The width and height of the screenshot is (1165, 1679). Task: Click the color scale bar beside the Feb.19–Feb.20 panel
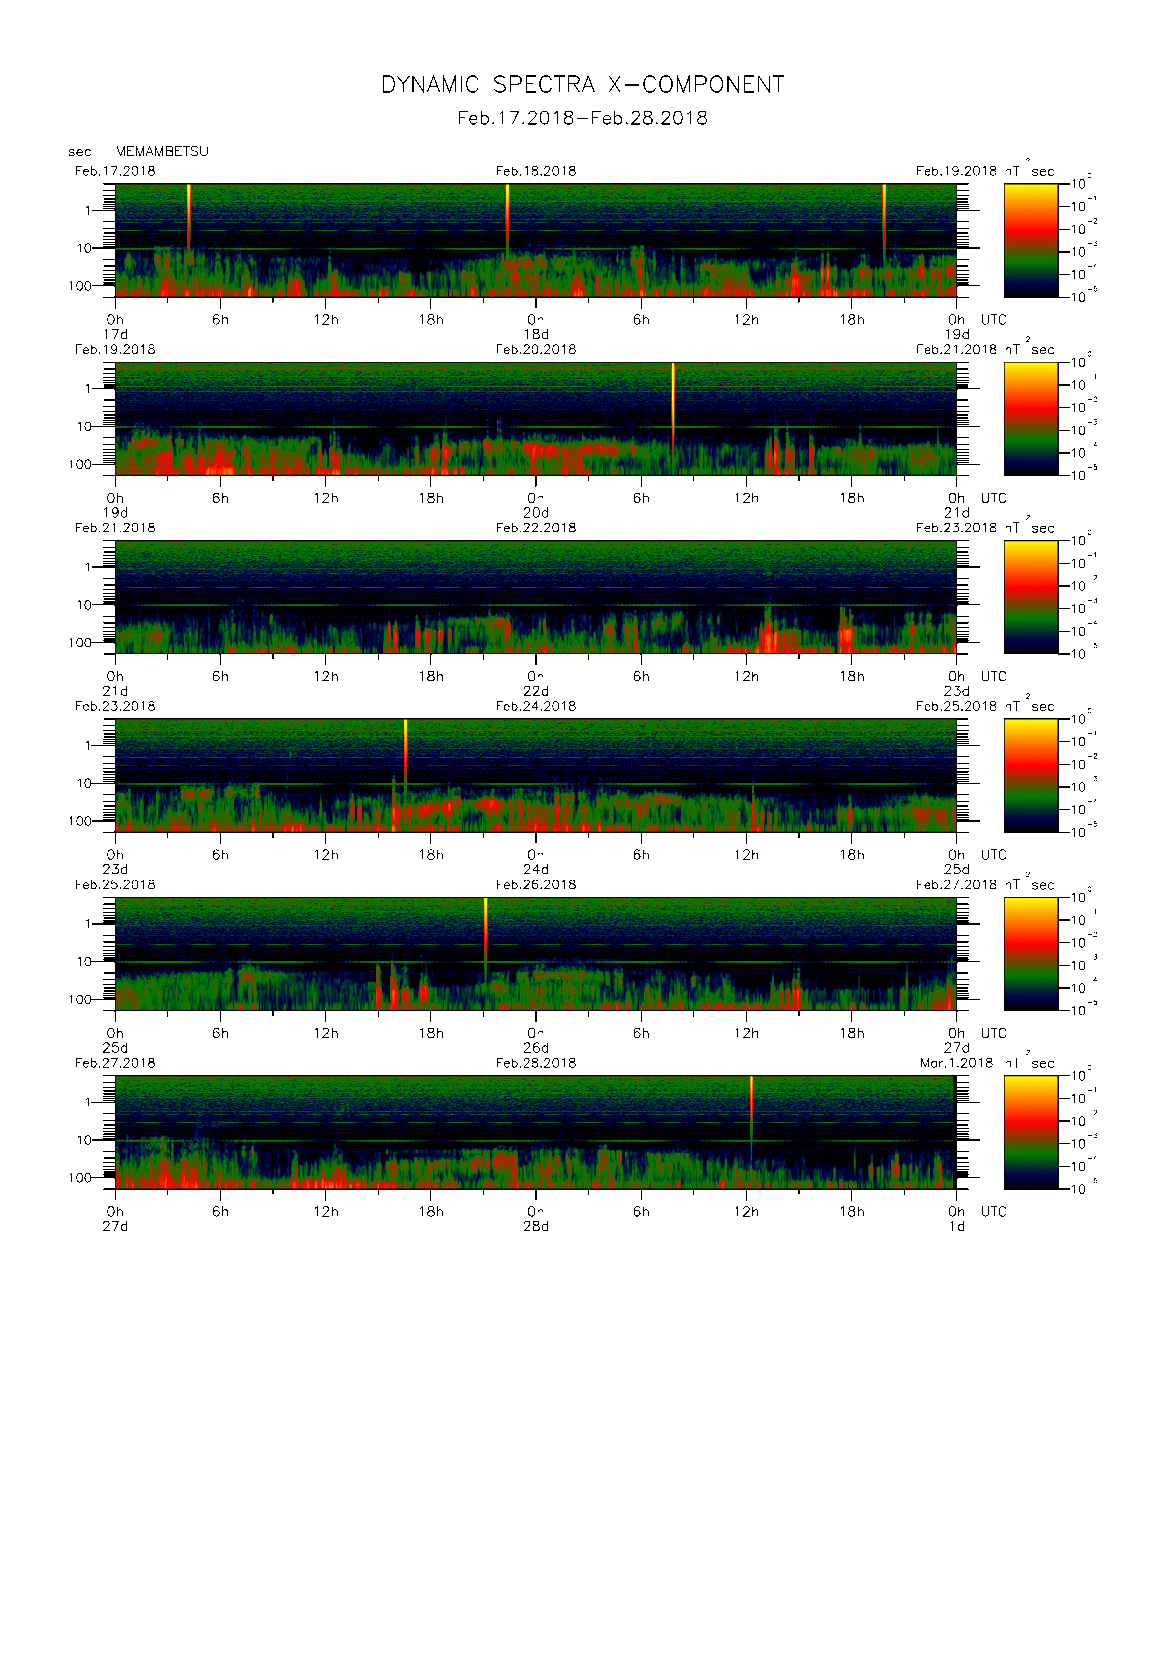pos(1031,418)
